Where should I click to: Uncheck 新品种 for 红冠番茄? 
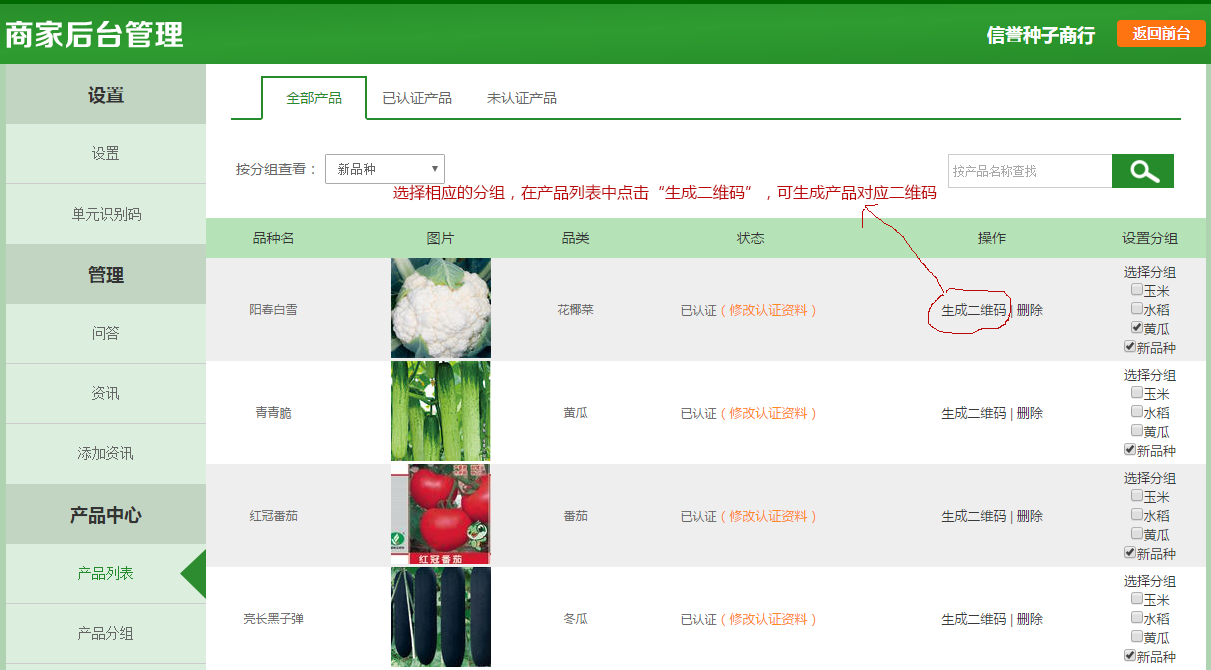tap(1130, 552)
